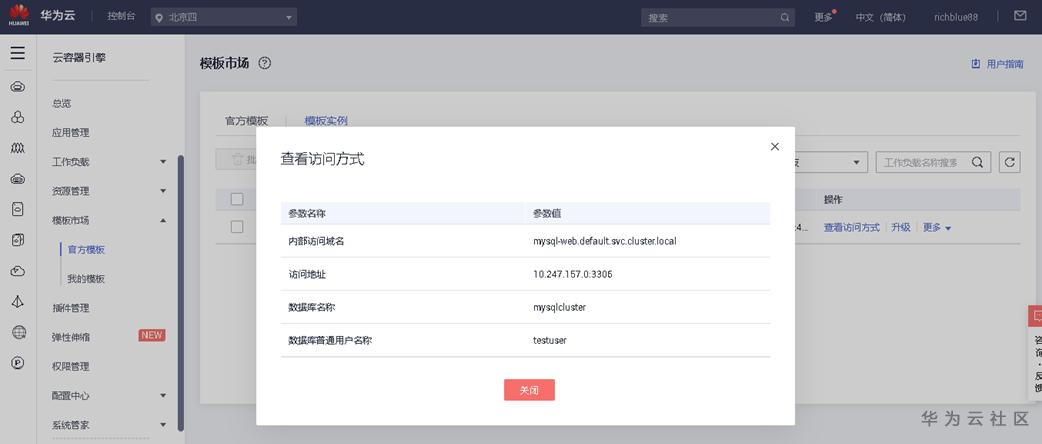Click the help question mark beside 模板市场
The height and width of the screenshot is (444, 1042).
click(264, 63)
